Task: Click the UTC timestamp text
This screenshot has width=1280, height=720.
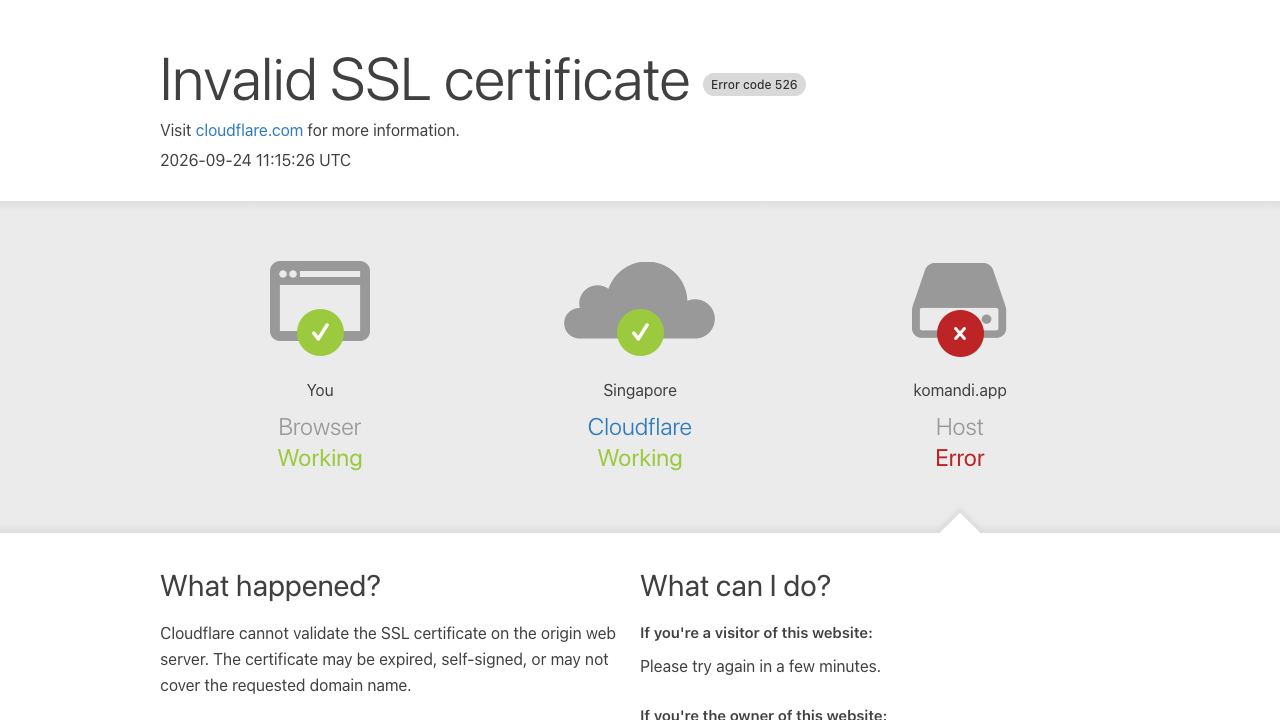Action: click(x=255, y=160)
